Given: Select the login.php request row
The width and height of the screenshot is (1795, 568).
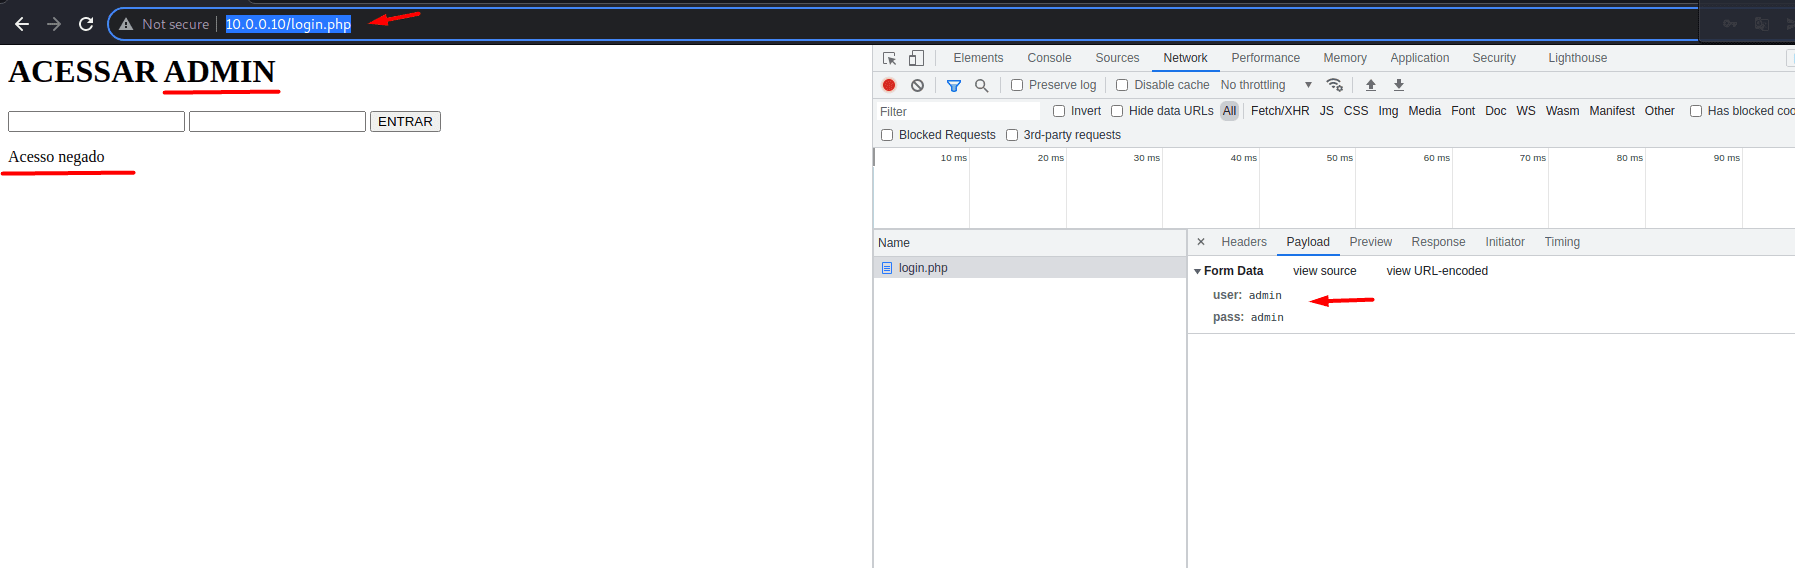Looking at the screenshot, I should [1030, 268].
